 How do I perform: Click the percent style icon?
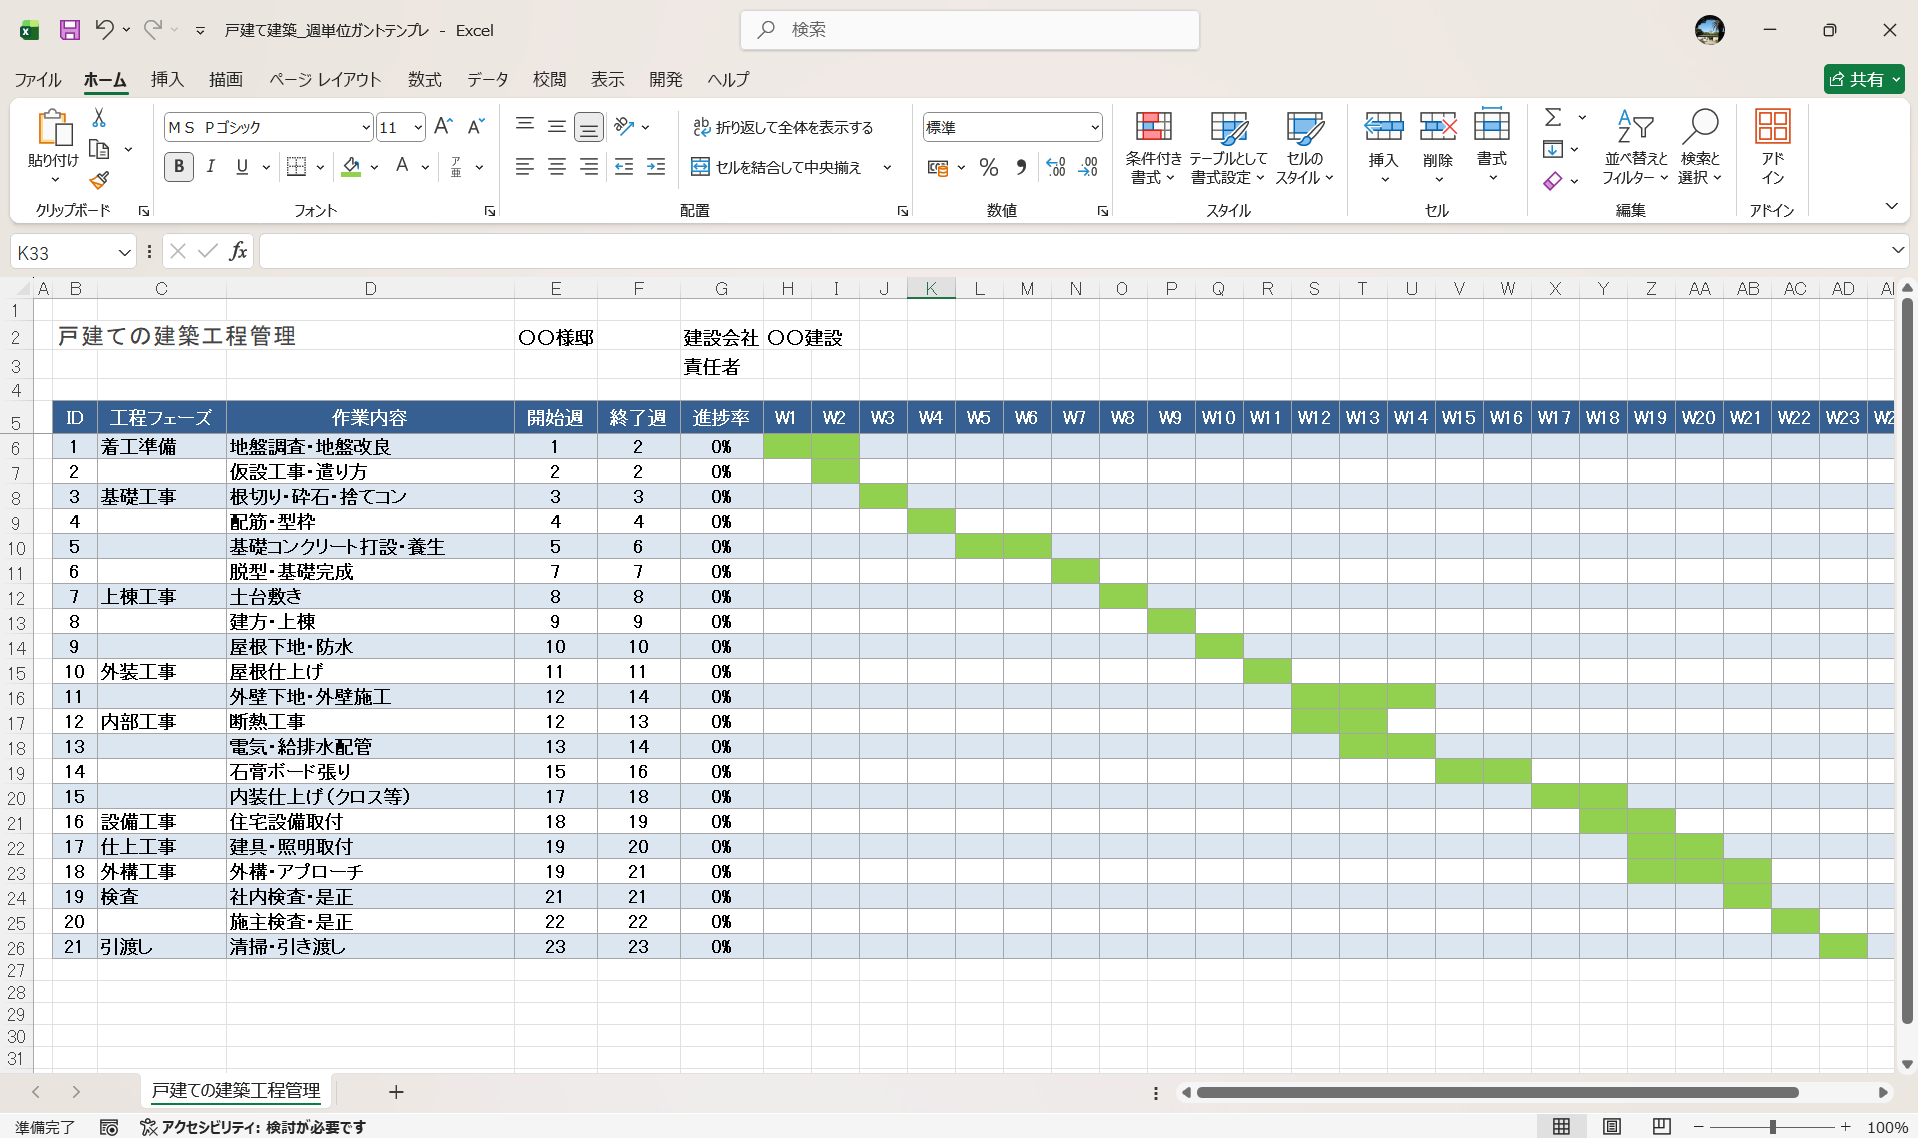point(988,168)
